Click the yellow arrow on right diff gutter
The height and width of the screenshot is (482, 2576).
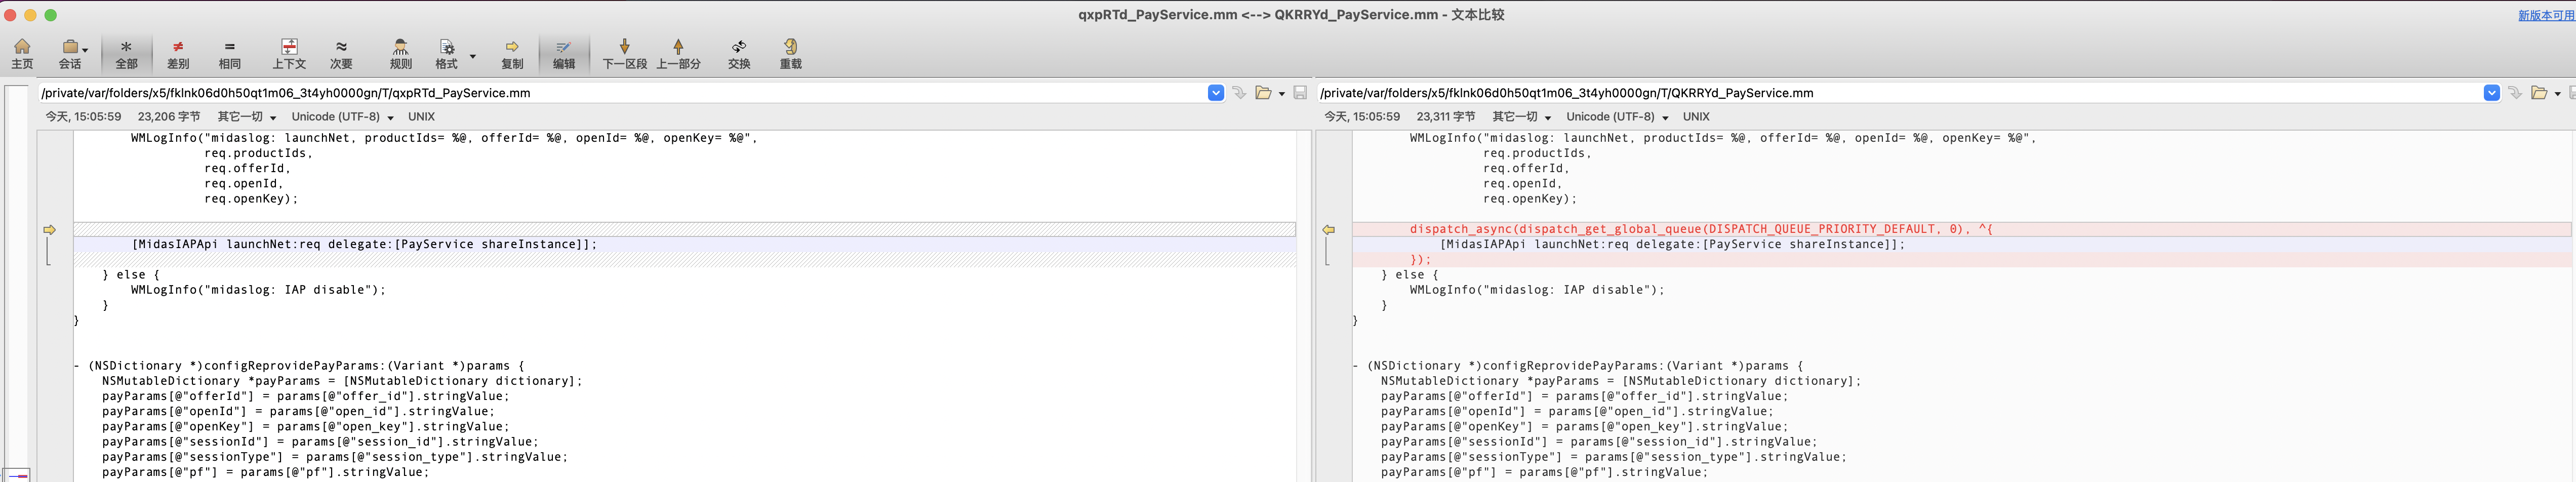tap(1329, 230)
